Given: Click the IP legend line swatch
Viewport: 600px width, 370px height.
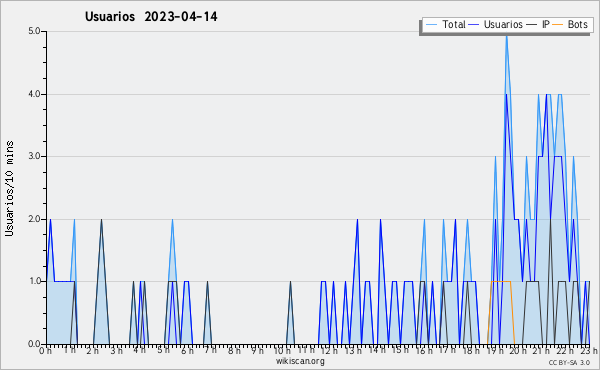Looking at the screenshot, I should 532,25.
